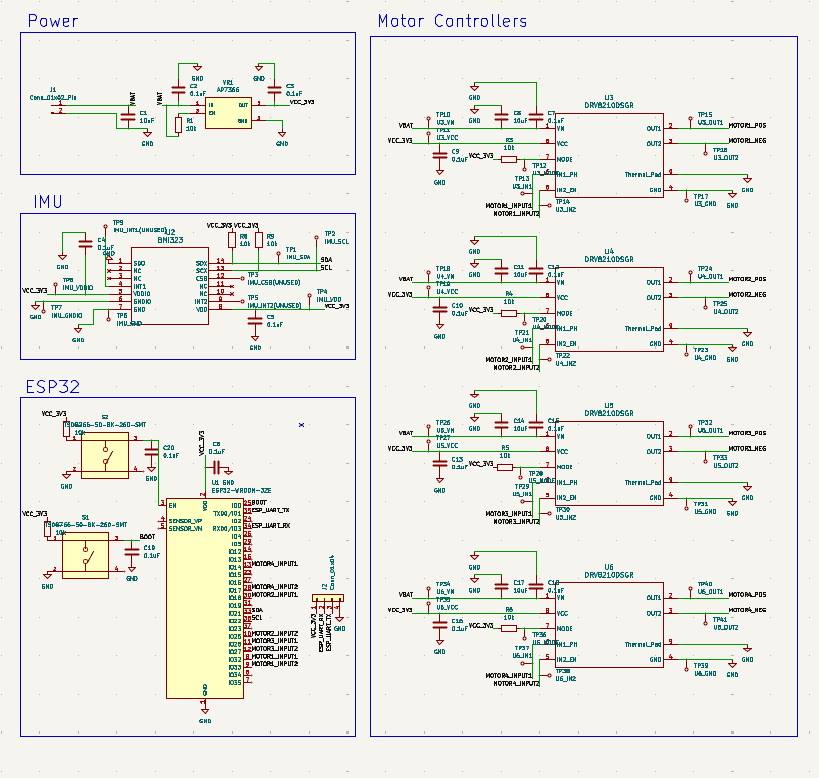Click the BOOT net label beside switch S1
This screenshot has width=819, height=778.
[147, 537]
